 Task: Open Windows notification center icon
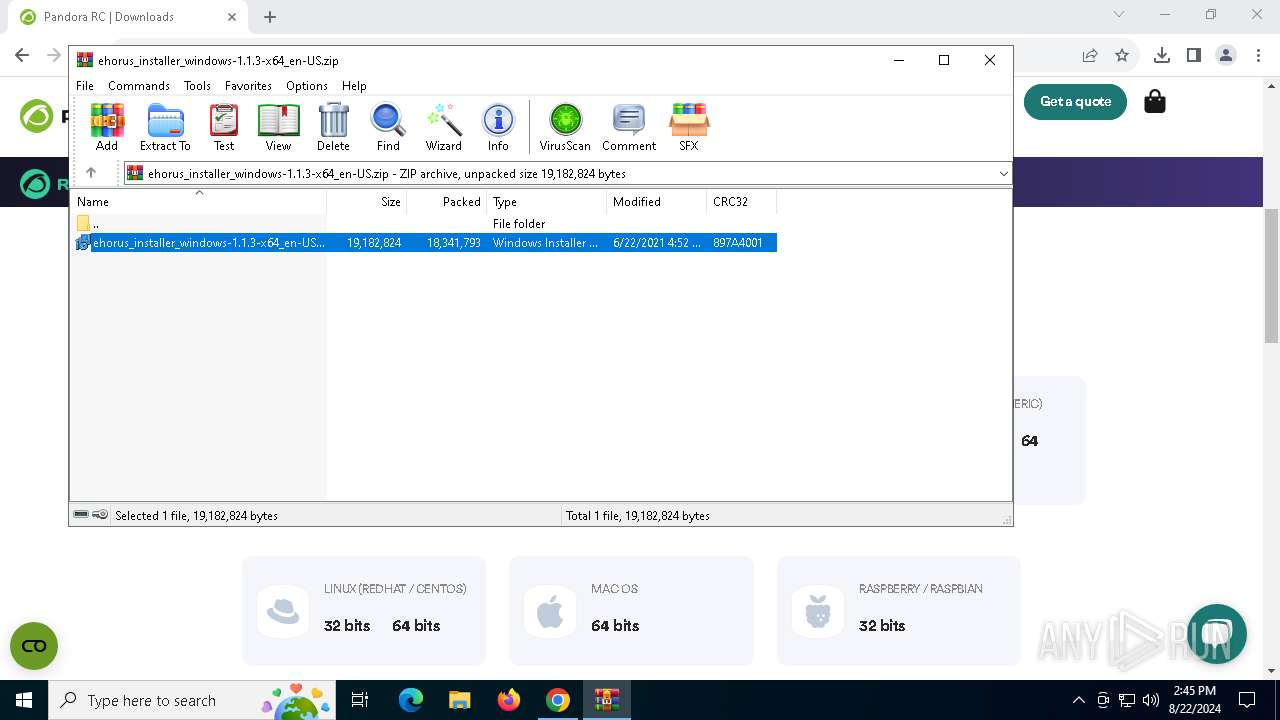pos(1247,700)
